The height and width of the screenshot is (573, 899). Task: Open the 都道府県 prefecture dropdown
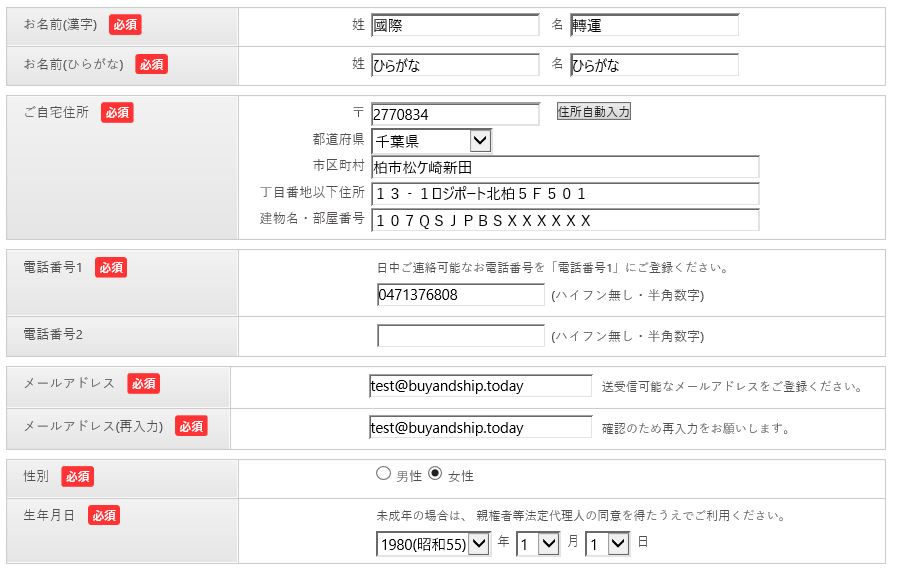431,141
